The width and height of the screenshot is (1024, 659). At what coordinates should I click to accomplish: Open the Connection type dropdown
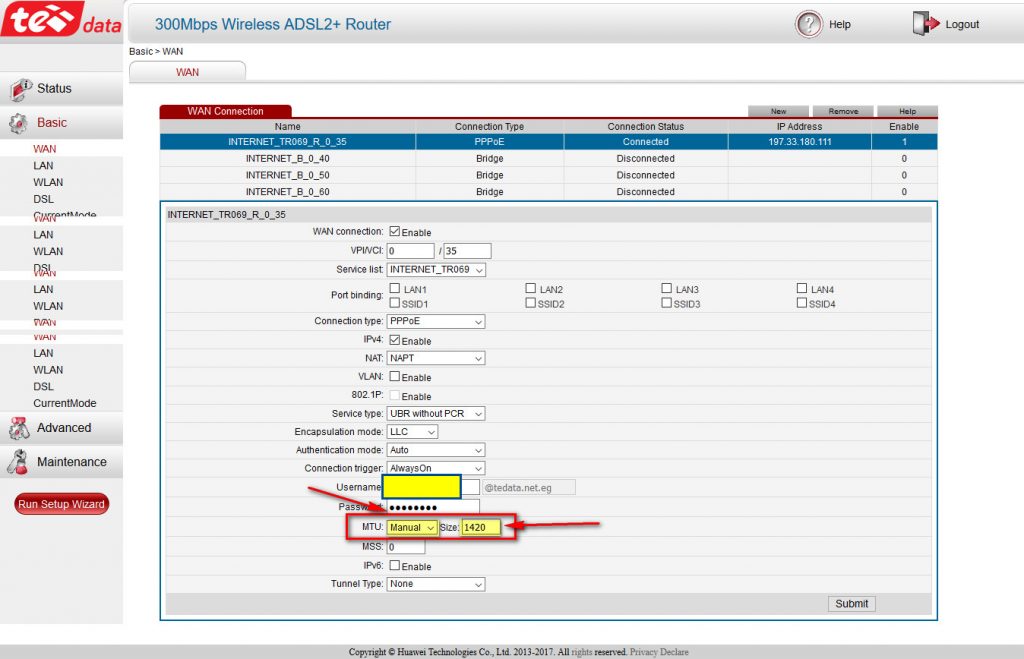436,321
